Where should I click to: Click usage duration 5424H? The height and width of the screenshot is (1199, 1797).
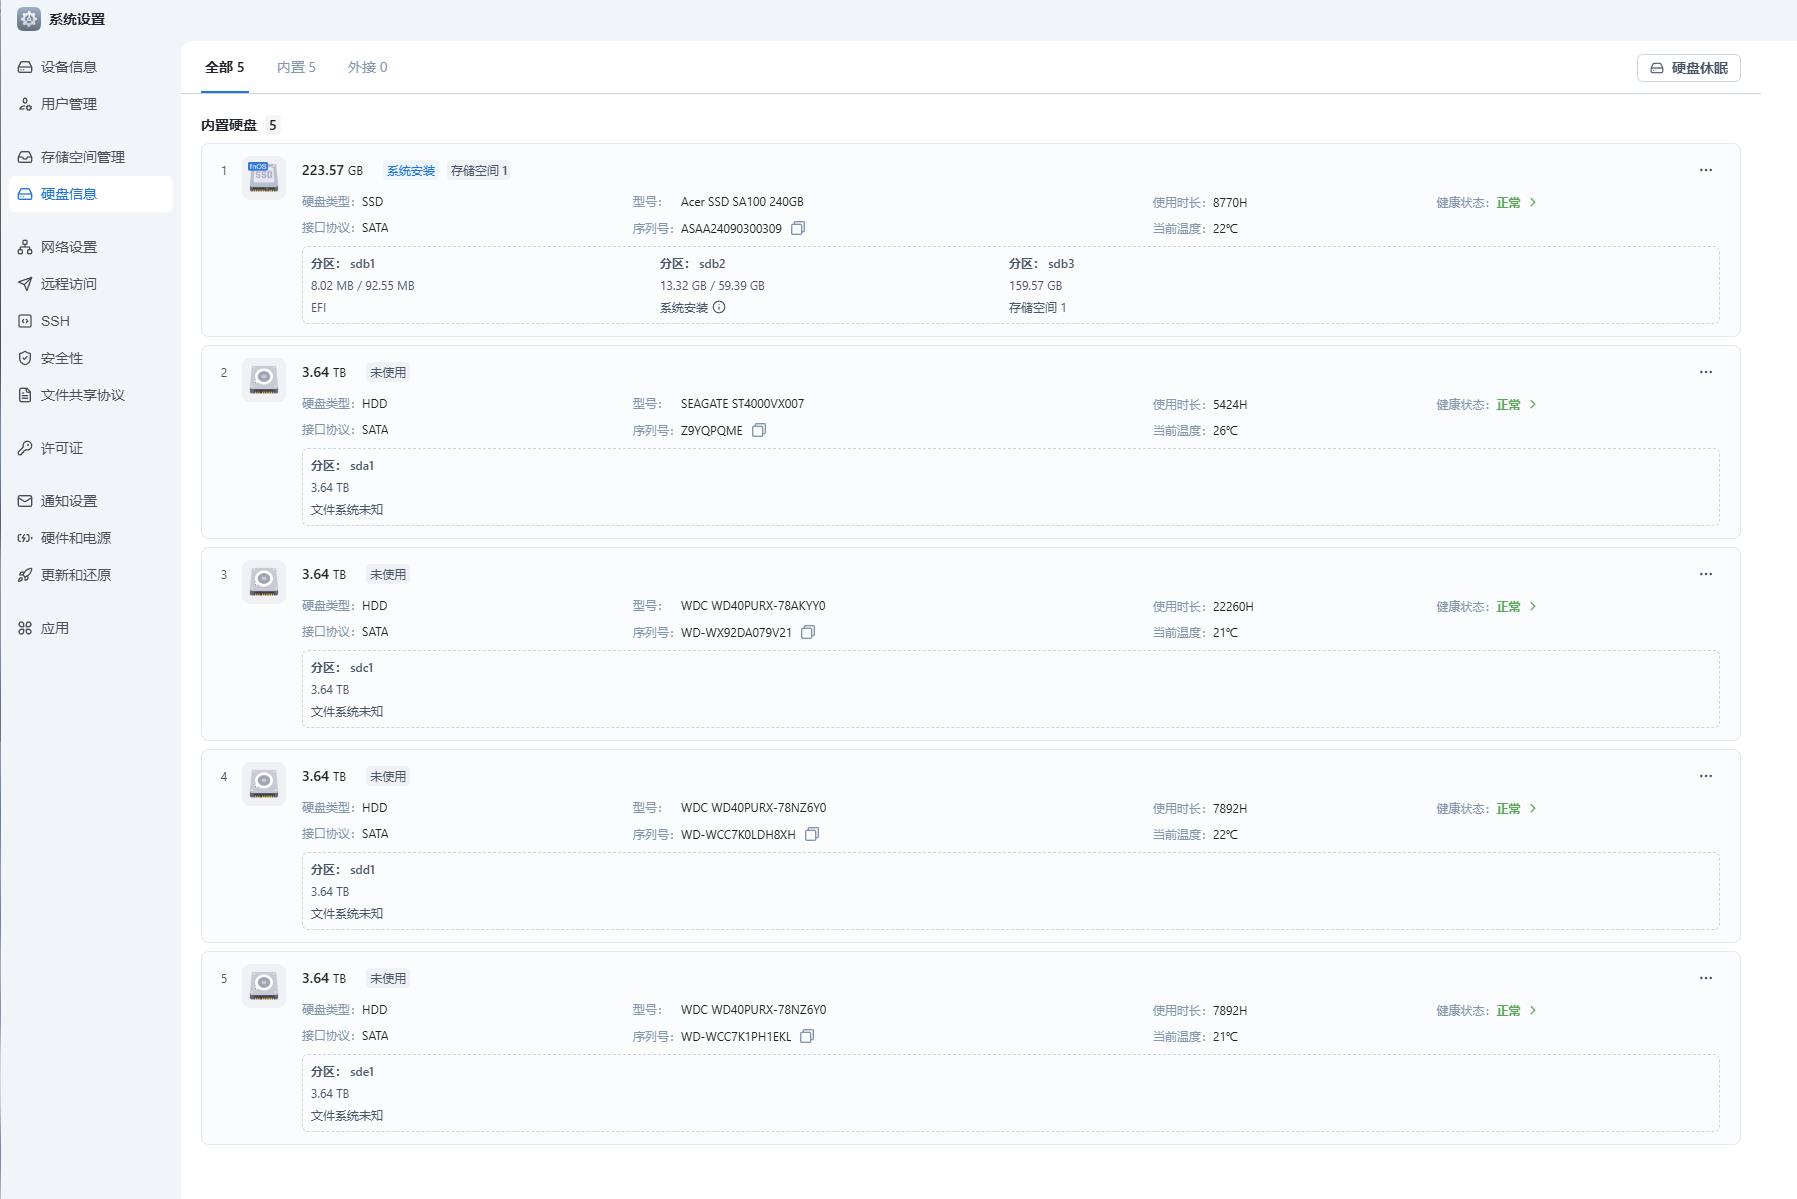click(x=1230, y=405)
